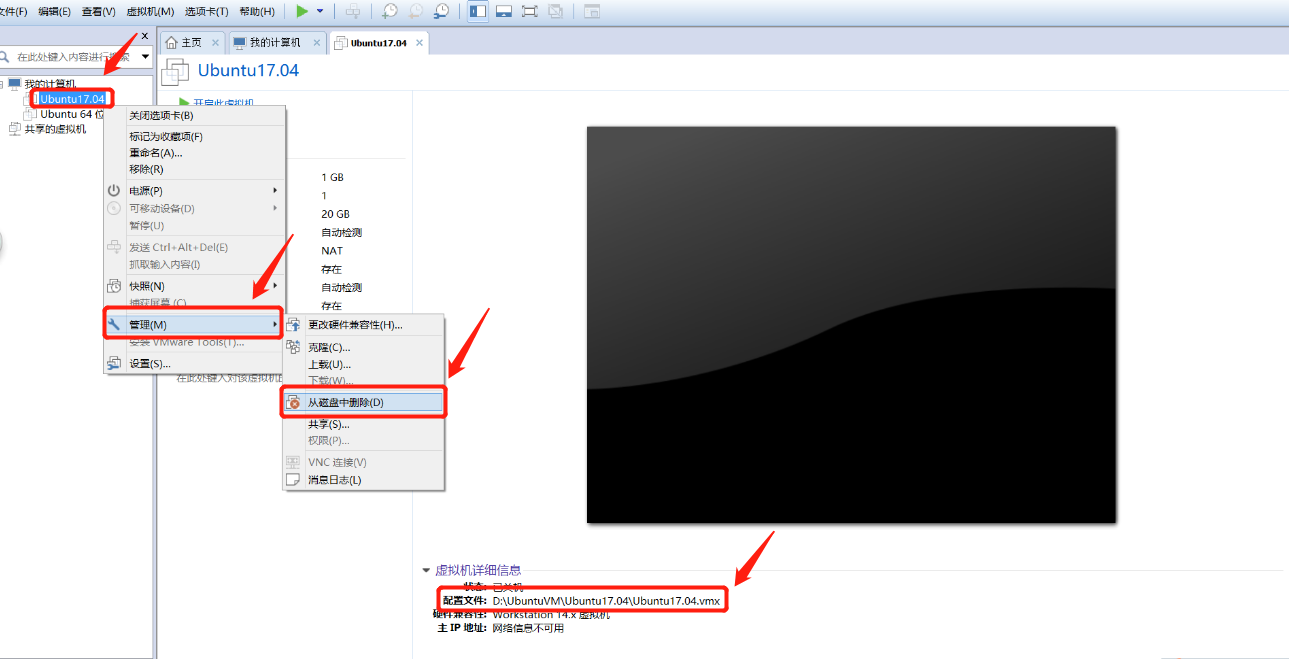Viewport: 1289px width, 659px height.
Task: Click the 虚拟机详细信息 heading text
Action: click(x=478, y=570)
